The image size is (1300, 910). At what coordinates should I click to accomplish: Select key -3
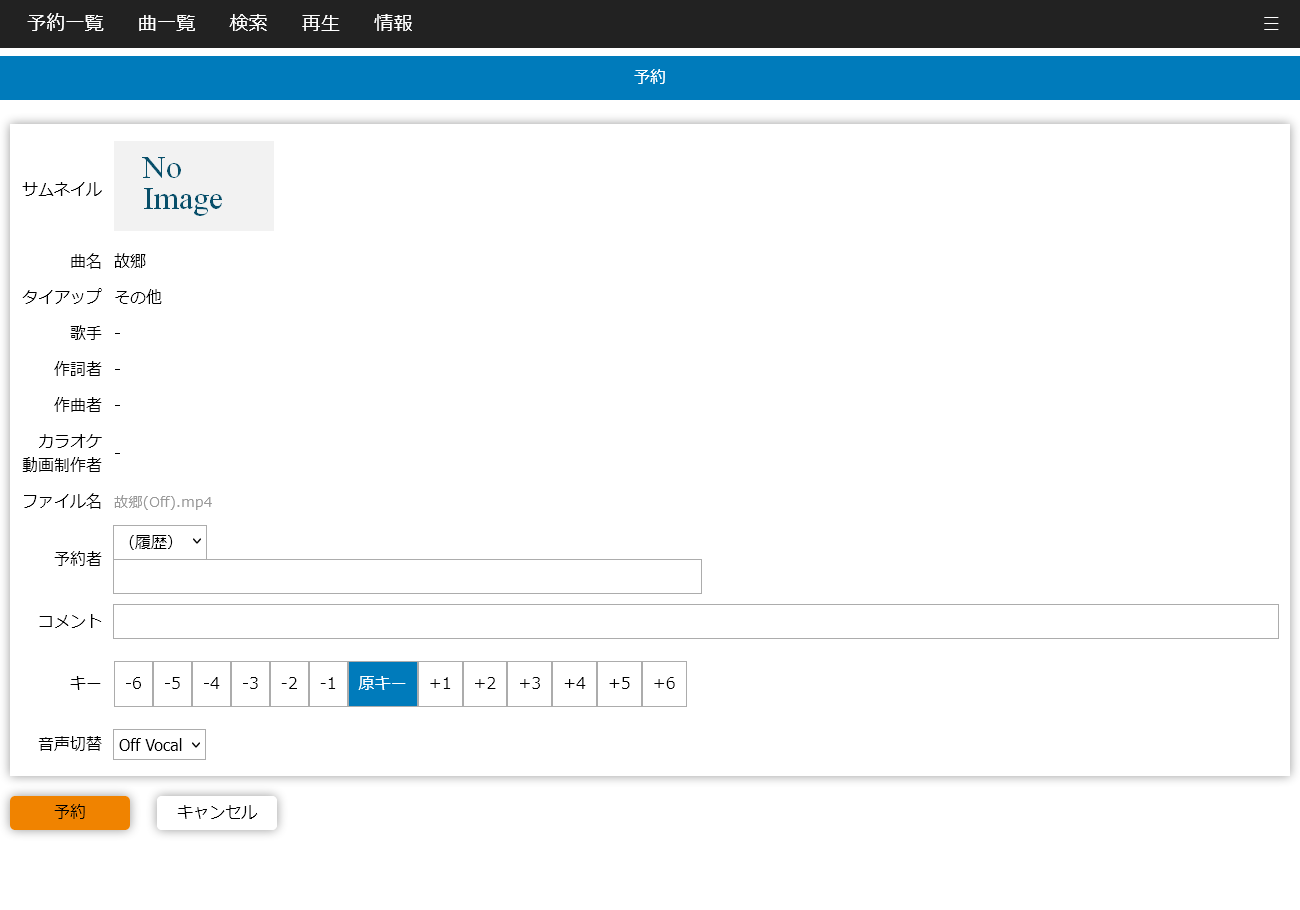250,684
